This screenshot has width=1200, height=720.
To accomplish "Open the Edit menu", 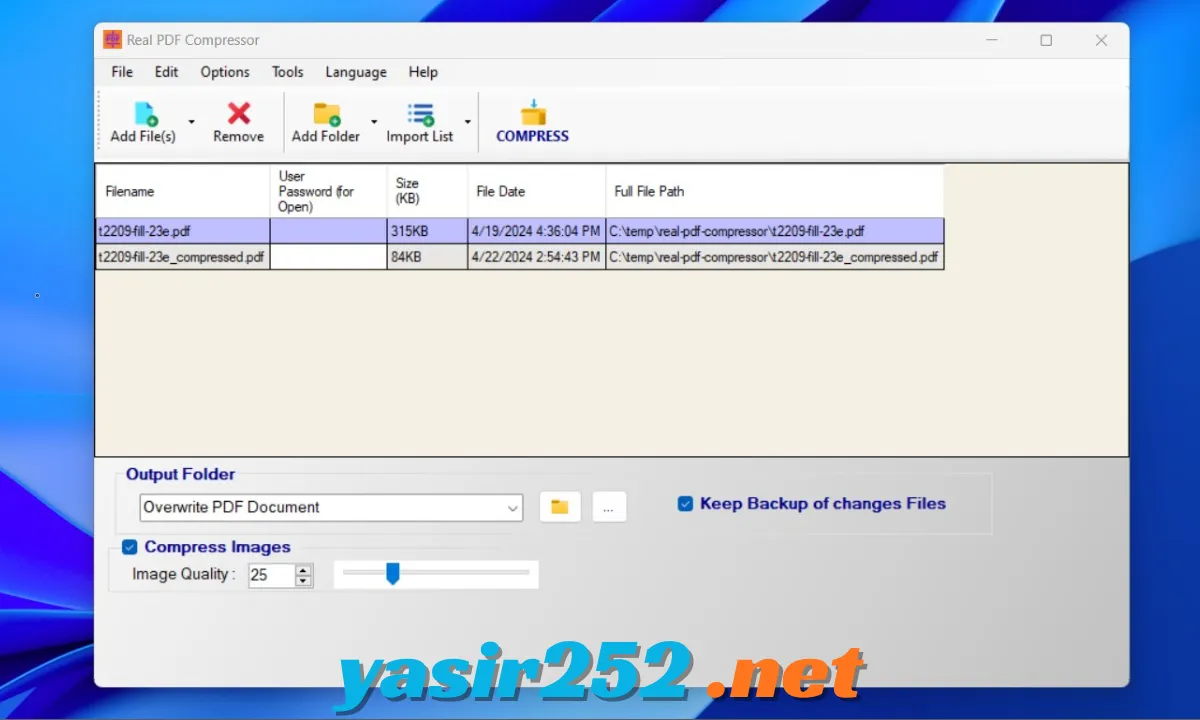I will coord(166,72).
